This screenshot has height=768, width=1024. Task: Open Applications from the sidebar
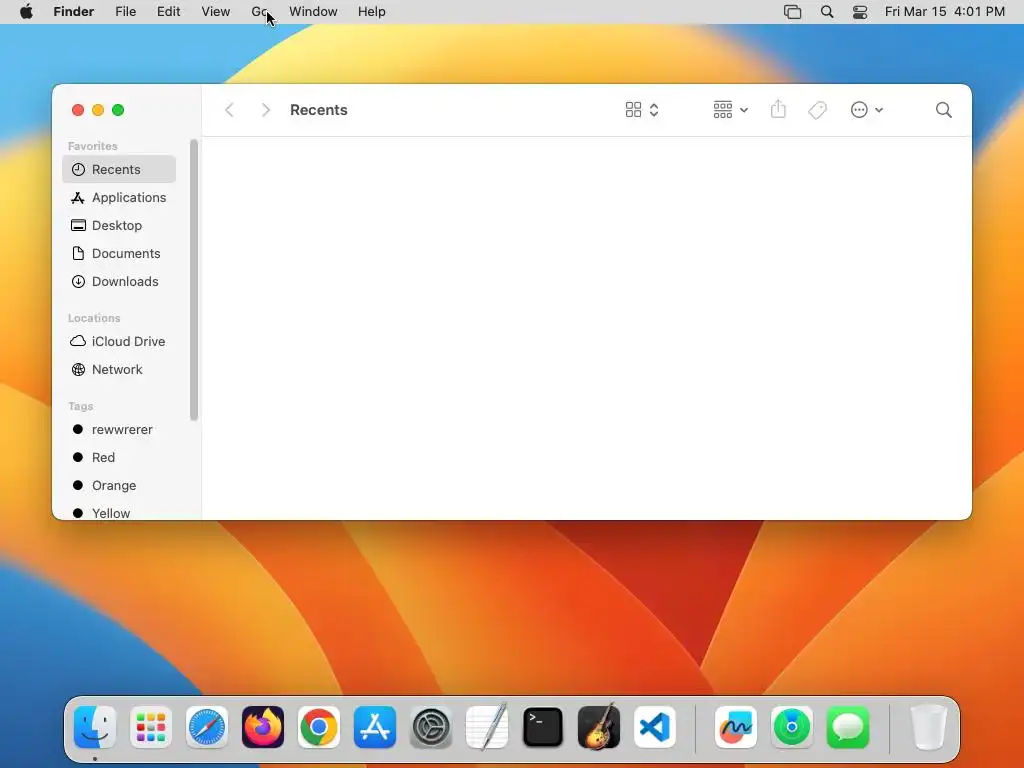(x=119, y=197)
